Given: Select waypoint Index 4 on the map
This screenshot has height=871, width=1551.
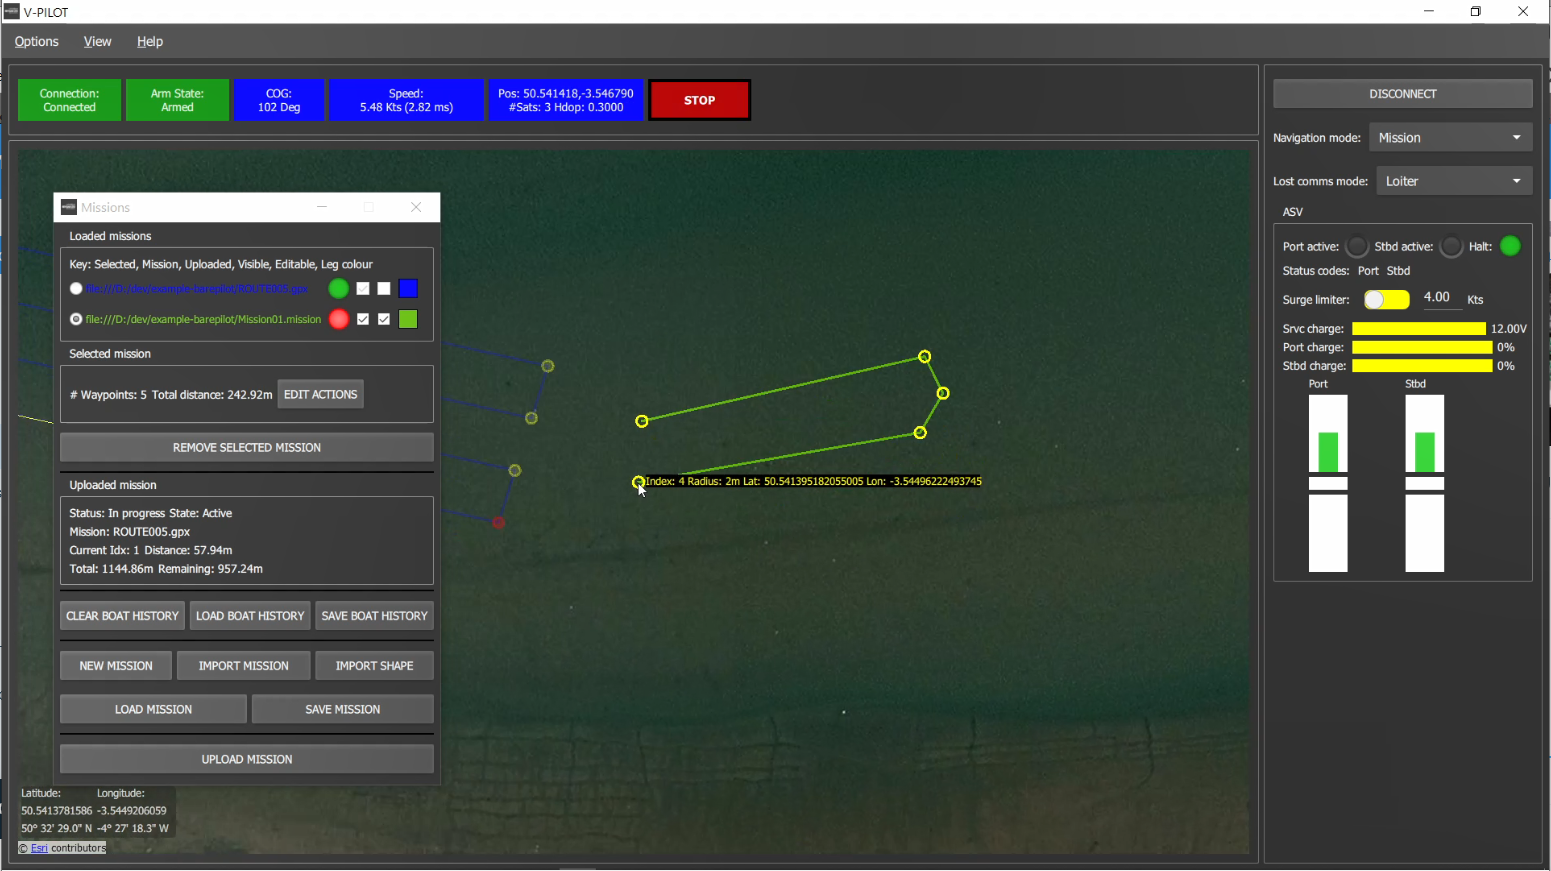Looking at the screenshot, I should (639, 481).
